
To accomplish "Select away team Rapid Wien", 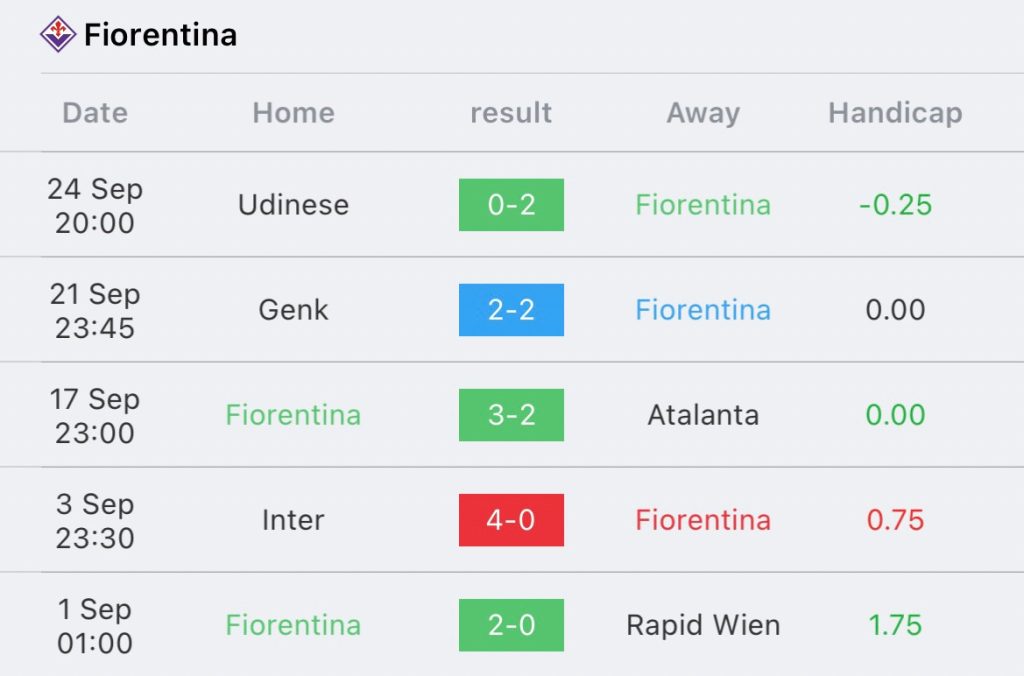I will (x=703, y=625).
